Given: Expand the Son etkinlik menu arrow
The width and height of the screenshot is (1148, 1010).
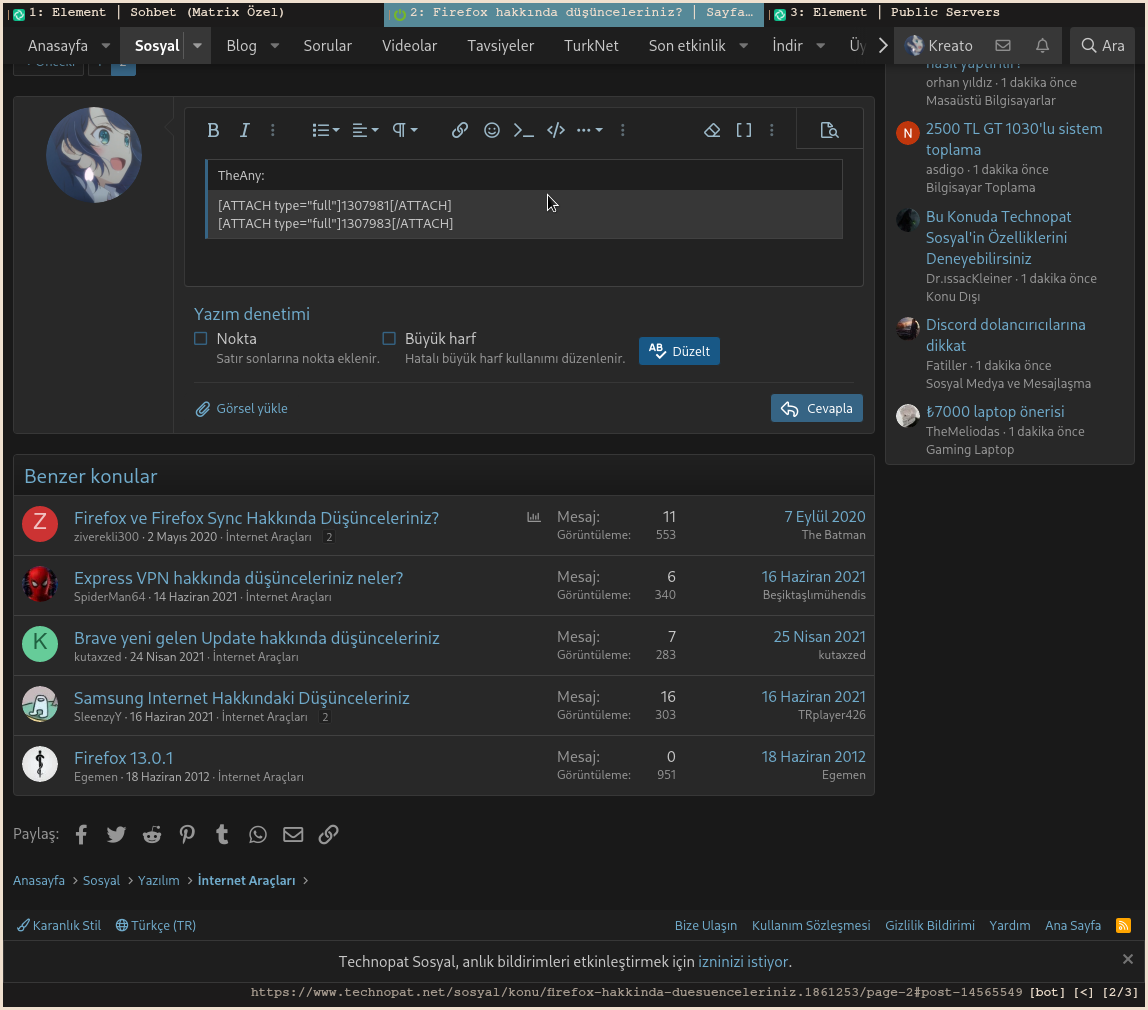Looking at the screenshot, I should click(x=744, y=45).
